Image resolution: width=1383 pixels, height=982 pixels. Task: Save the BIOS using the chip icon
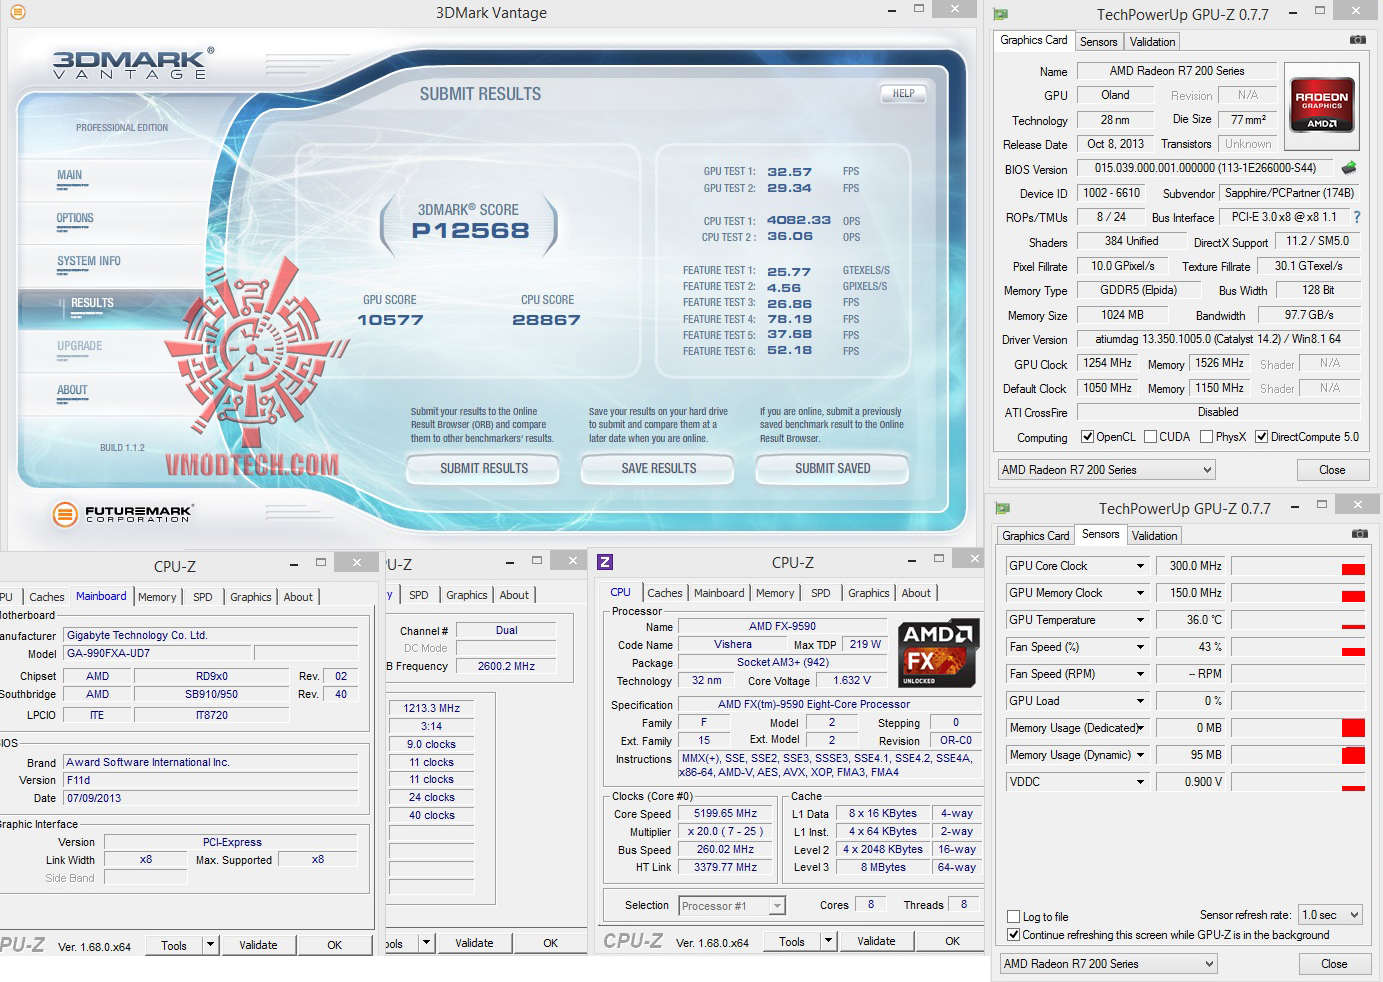point(1349,168)
